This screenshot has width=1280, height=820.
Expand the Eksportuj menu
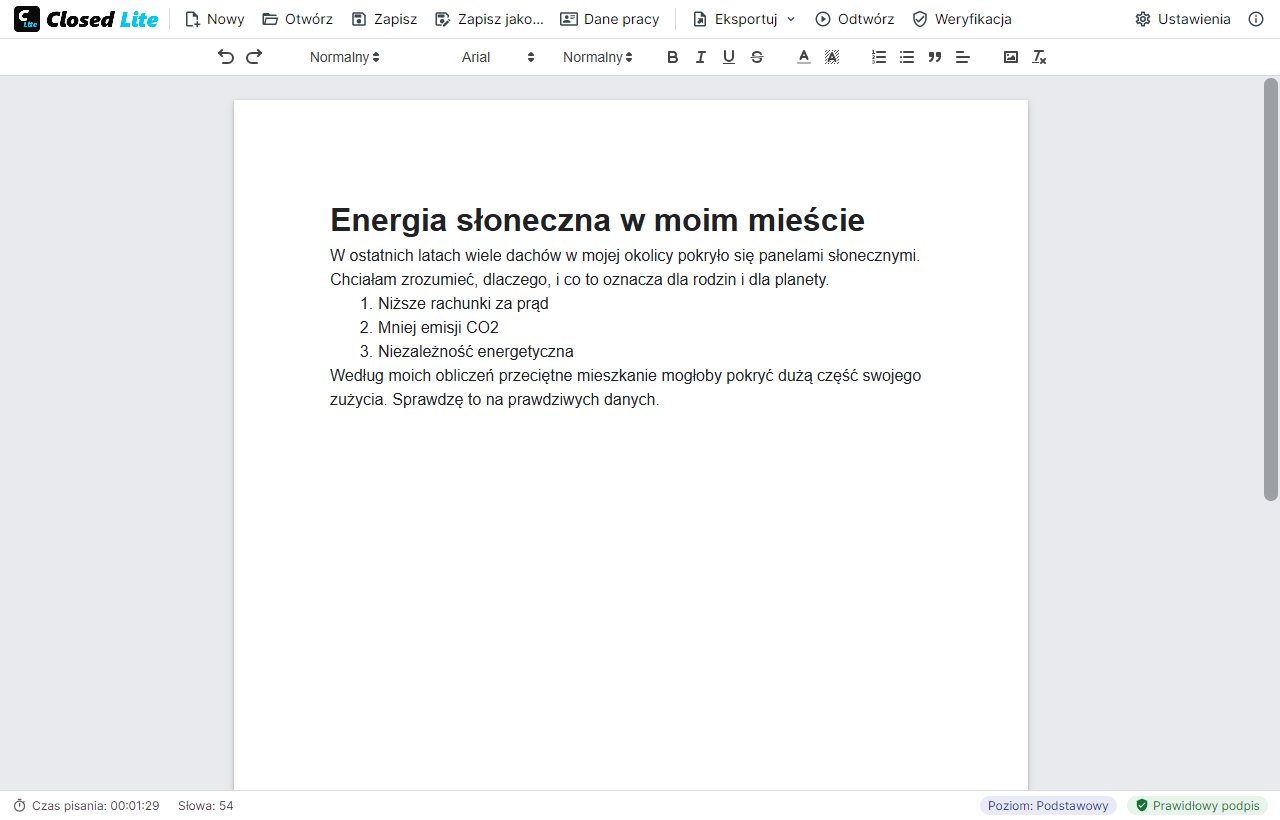click(x=744, y=19)
